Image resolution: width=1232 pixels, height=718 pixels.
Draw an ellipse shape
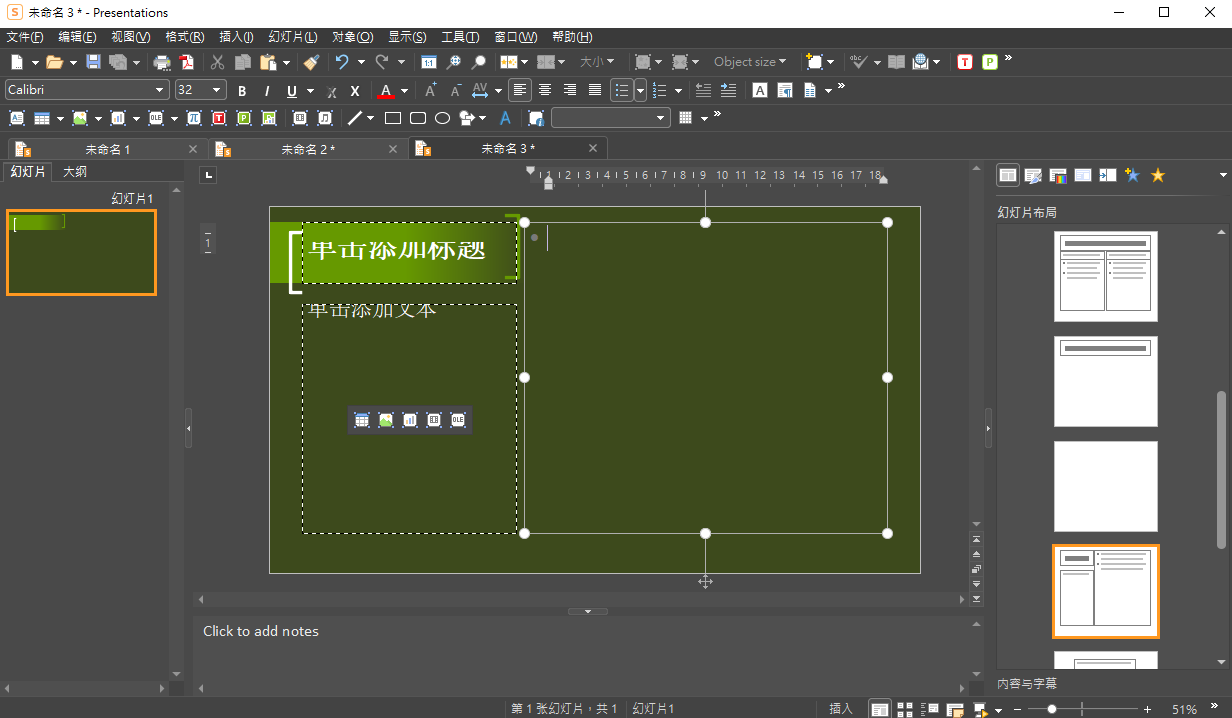[x=442, y=118]
